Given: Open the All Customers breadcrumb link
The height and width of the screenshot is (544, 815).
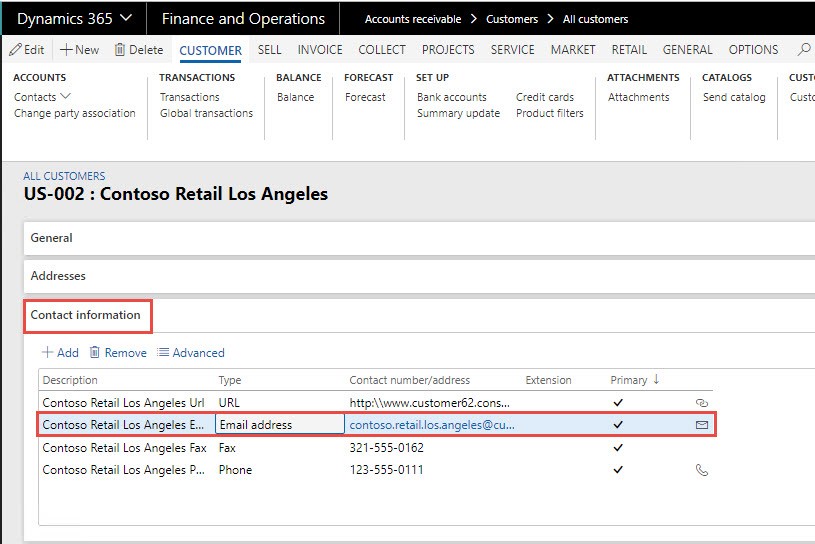Looking at the screenshot, I should point(64,176).
